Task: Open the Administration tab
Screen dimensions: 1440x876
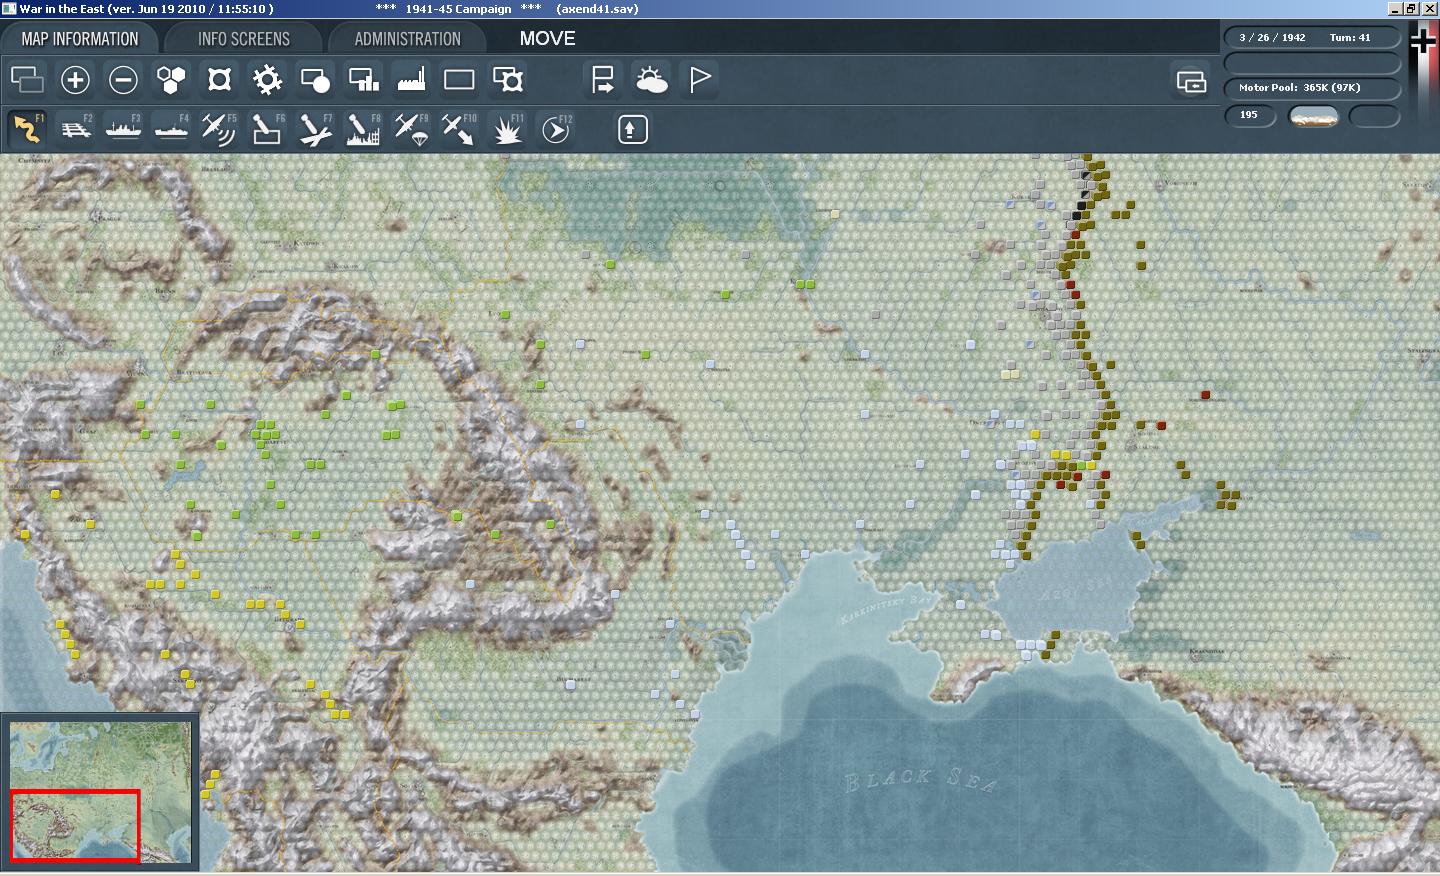Action: click(x=407, y=39)
